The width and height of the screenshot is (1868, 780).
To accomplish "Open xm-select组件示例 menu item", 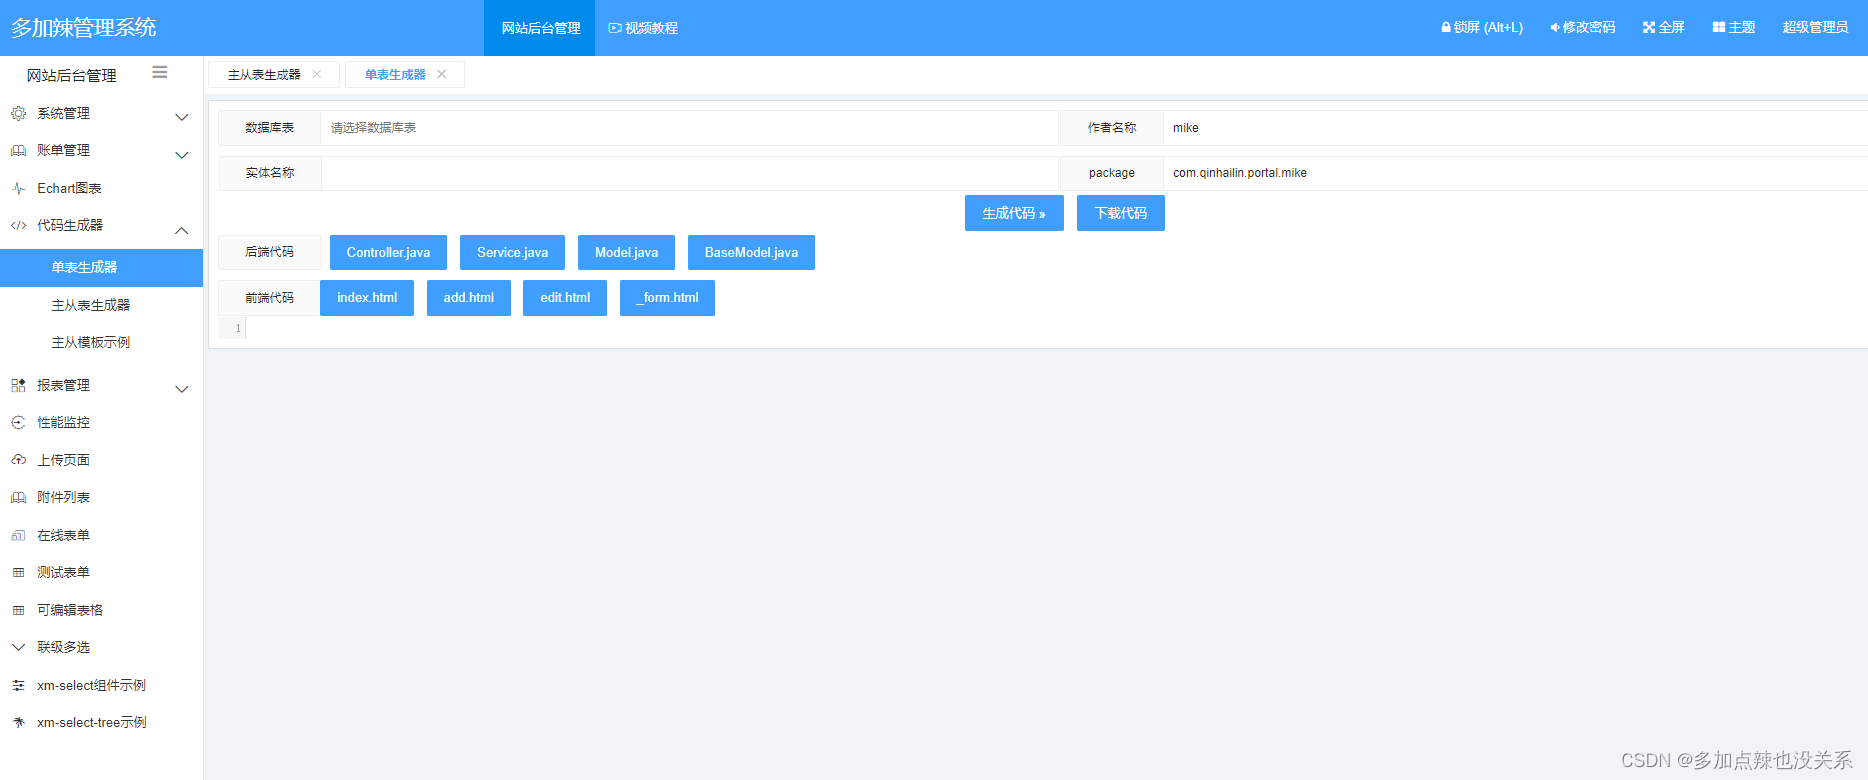I will (x=101, y=685).
